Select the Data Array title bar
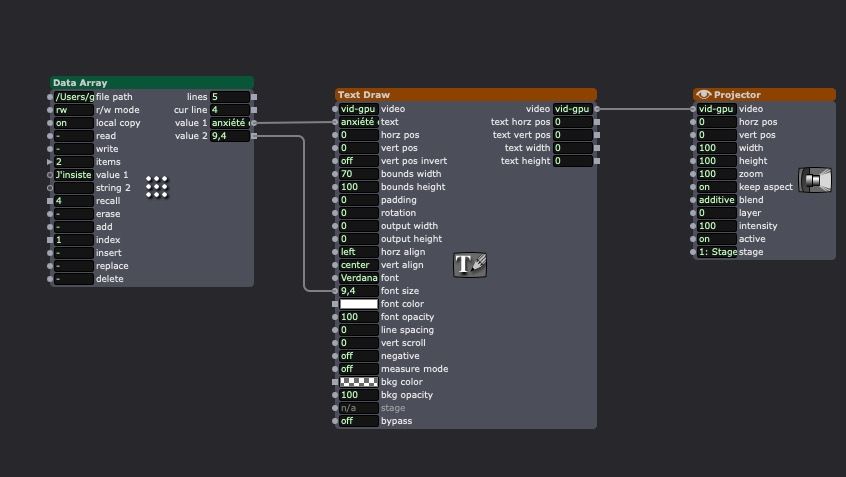The width and height of the screenshot is (846, 477). click(152, 83)
